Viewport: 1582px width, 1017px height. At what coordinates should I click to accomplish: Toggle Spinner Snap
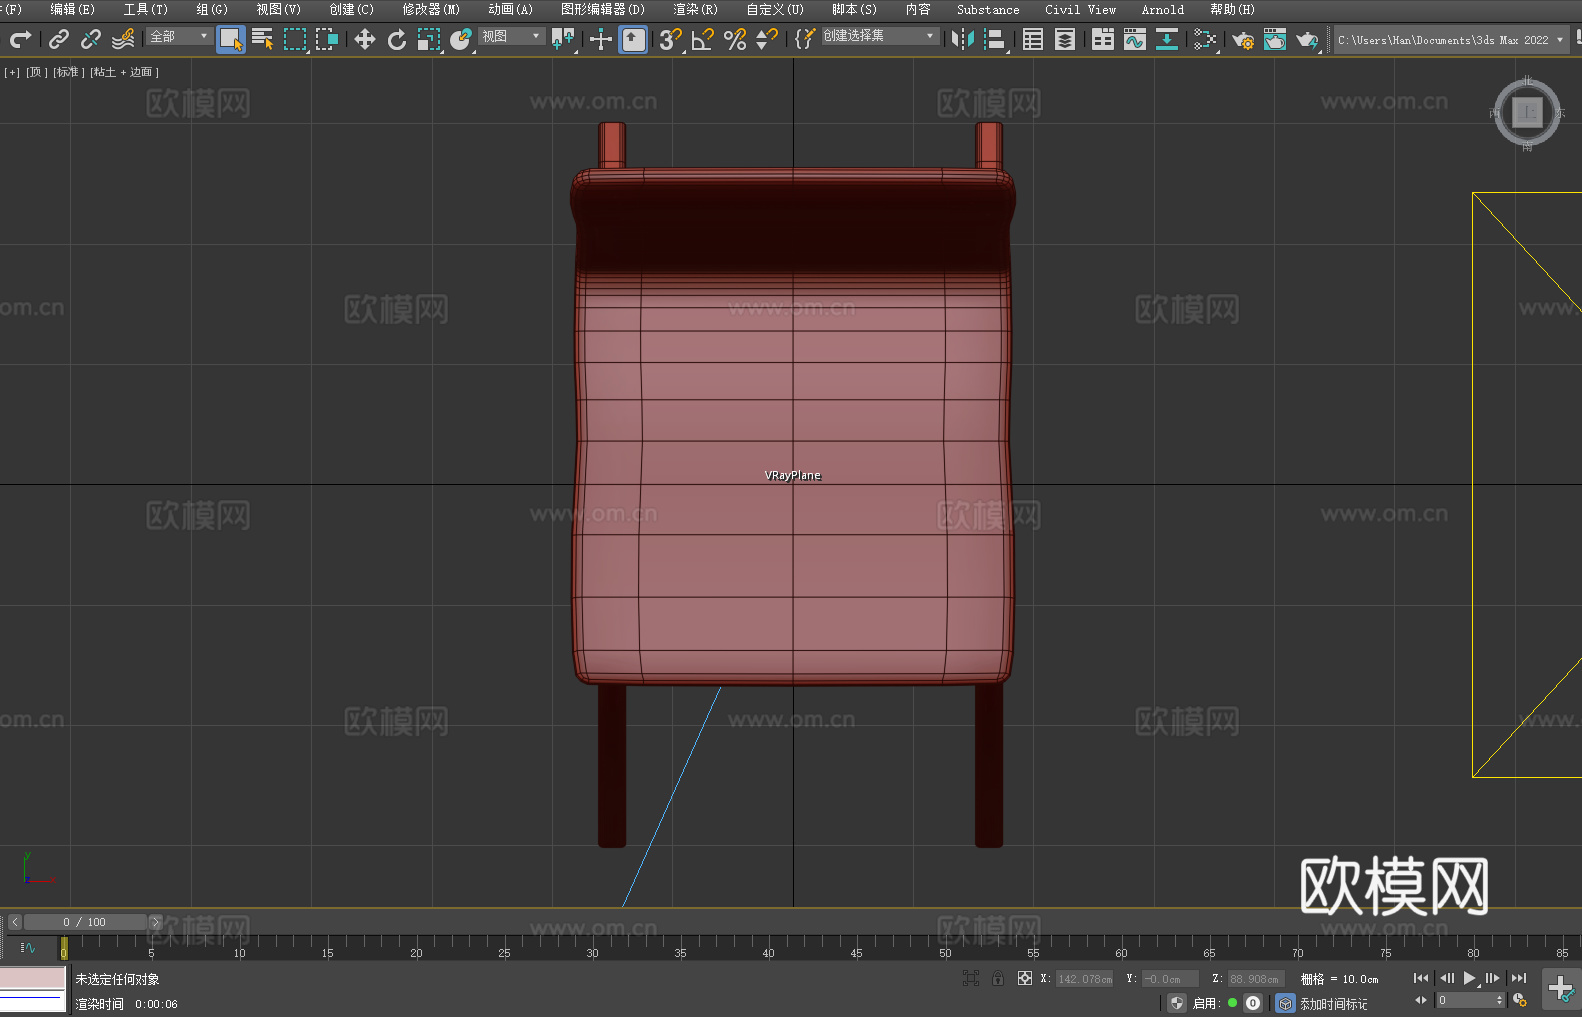(x=767, y=39)
